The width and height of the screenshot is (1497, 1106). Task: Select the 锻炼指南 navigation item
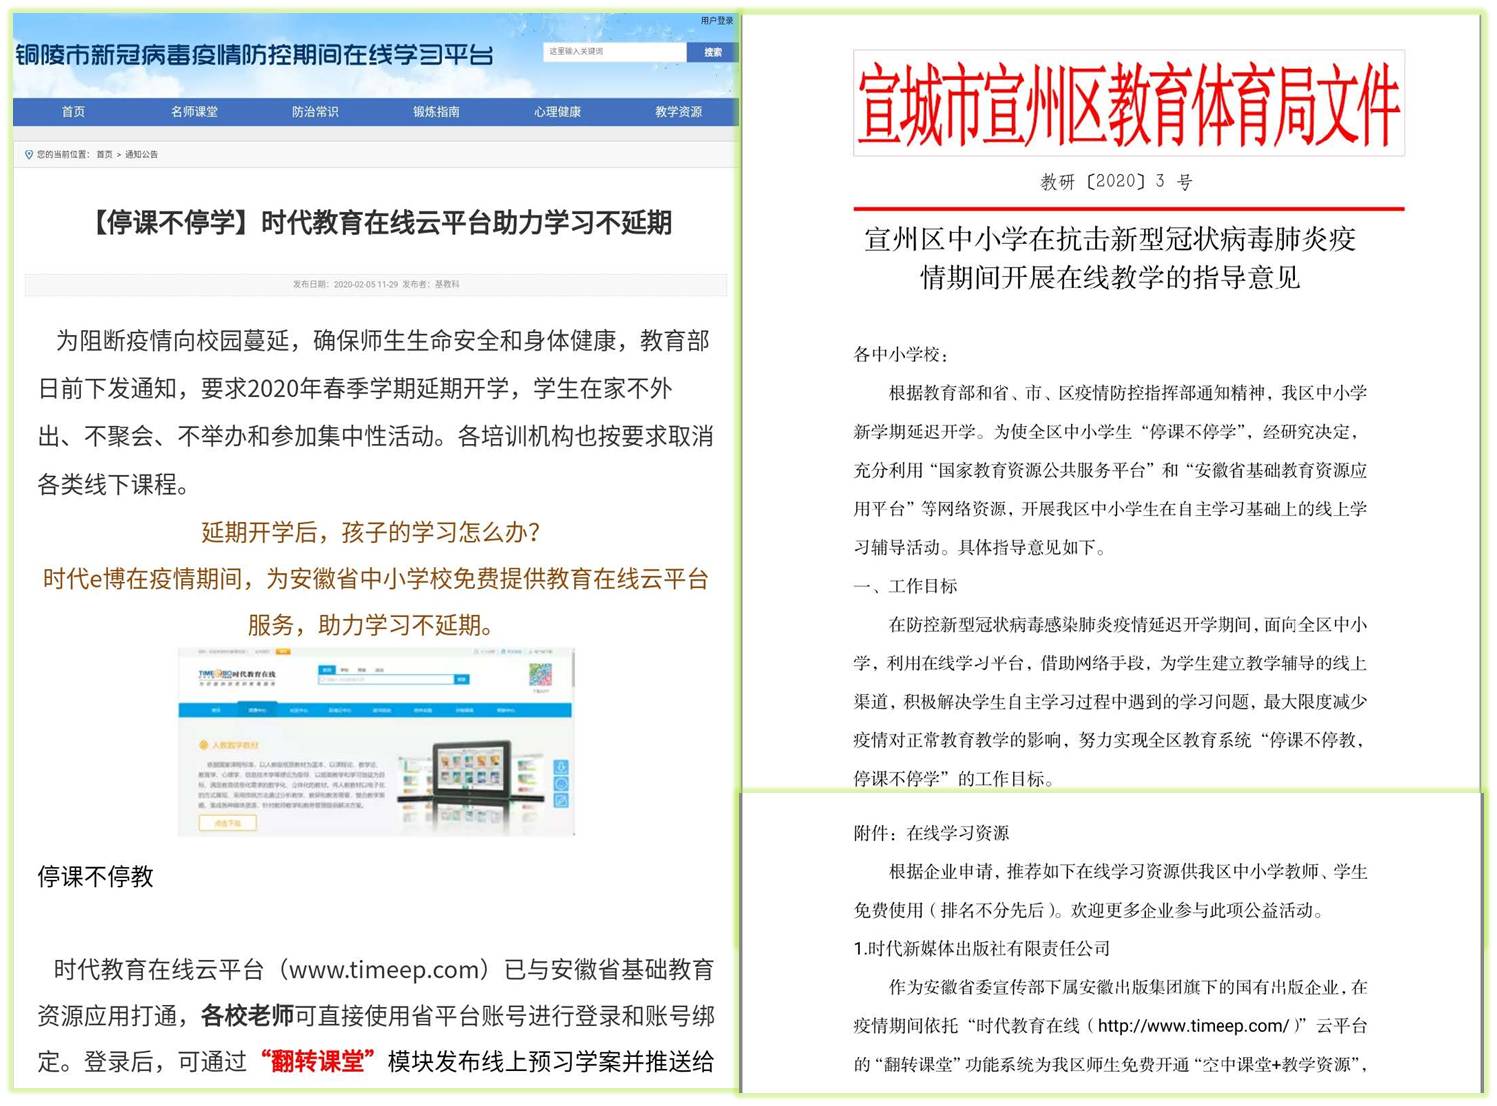pos(436,112)
